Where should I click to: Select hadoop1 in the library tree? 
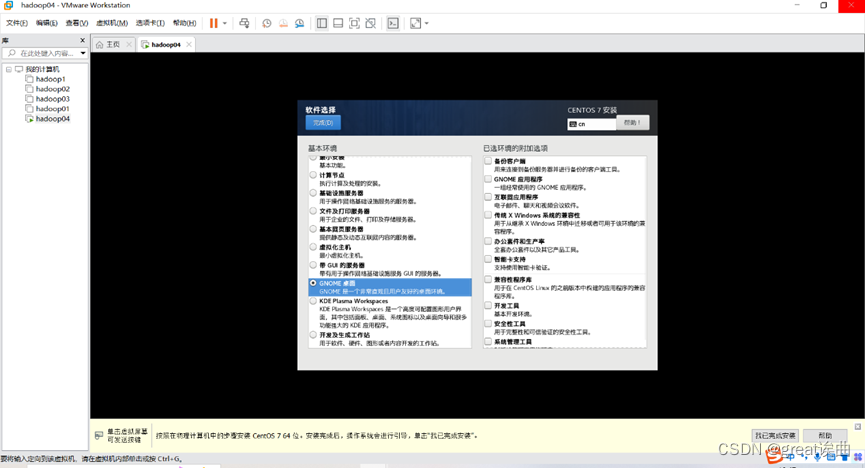(50, 79)
